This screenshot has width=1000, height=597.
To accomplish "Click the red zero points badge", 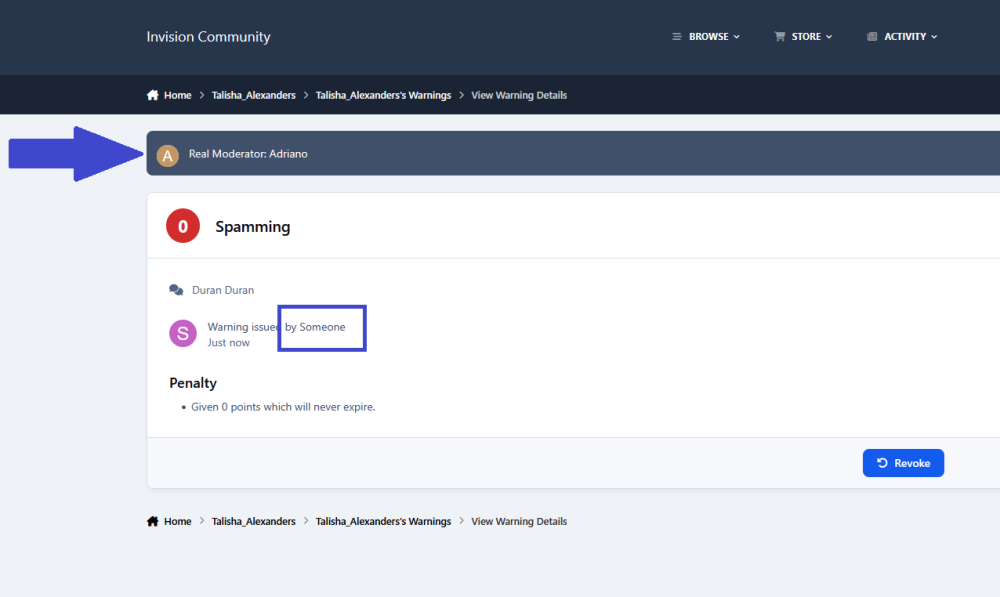I will 183,226.
